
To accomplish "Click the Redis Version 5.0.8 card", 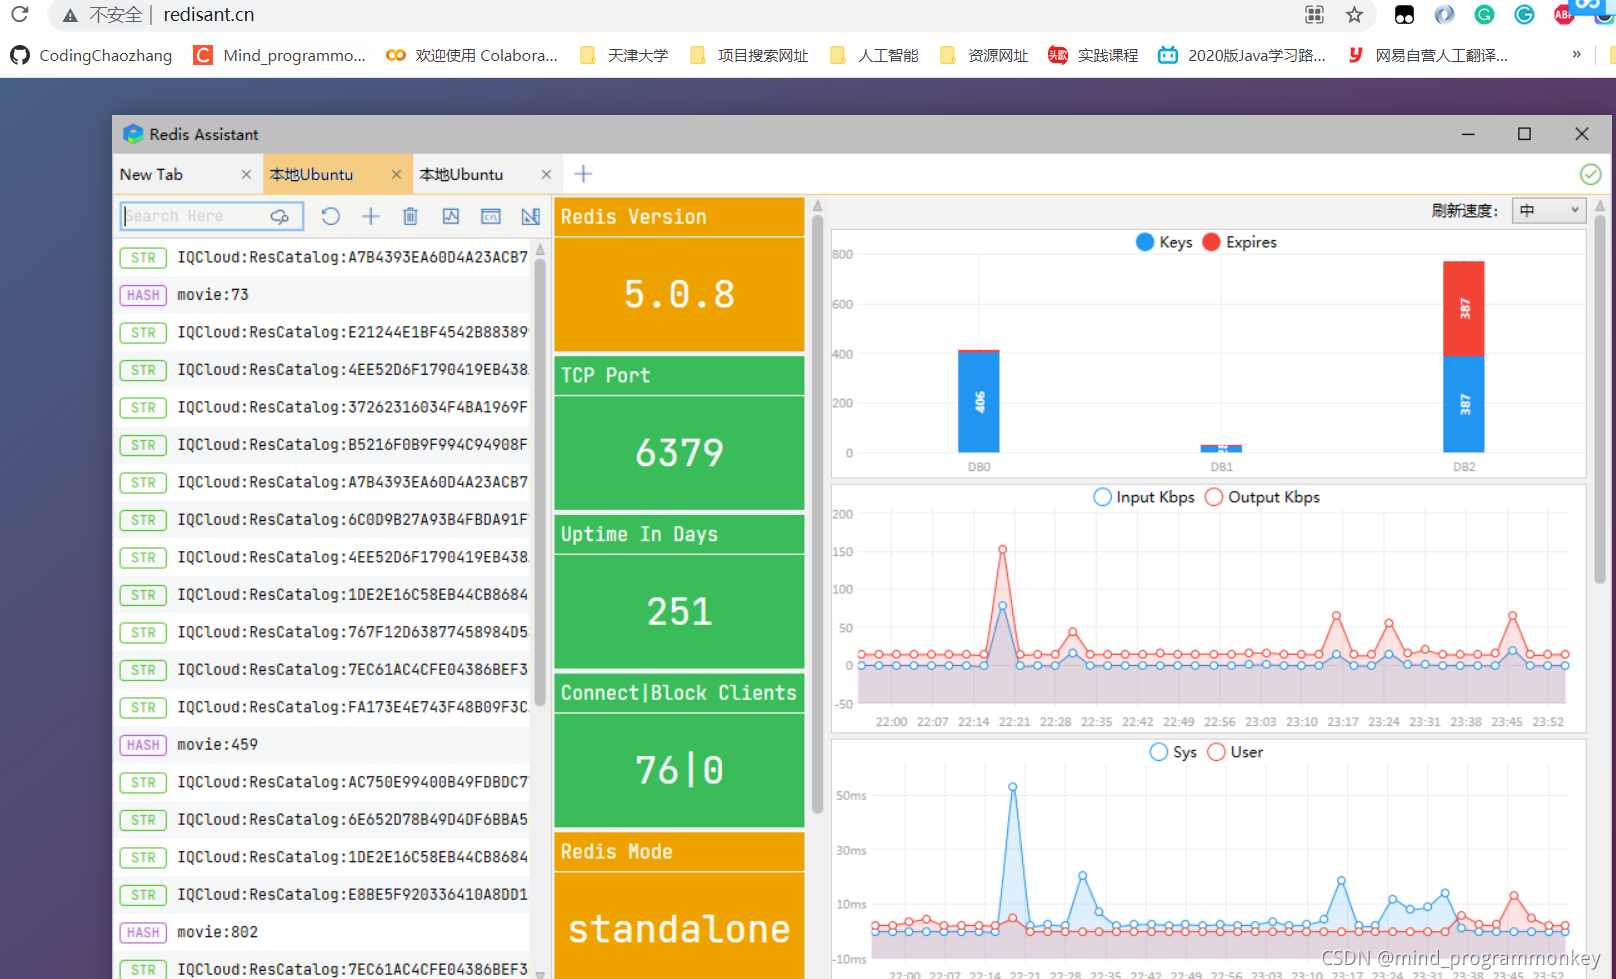I will (679, 274).
